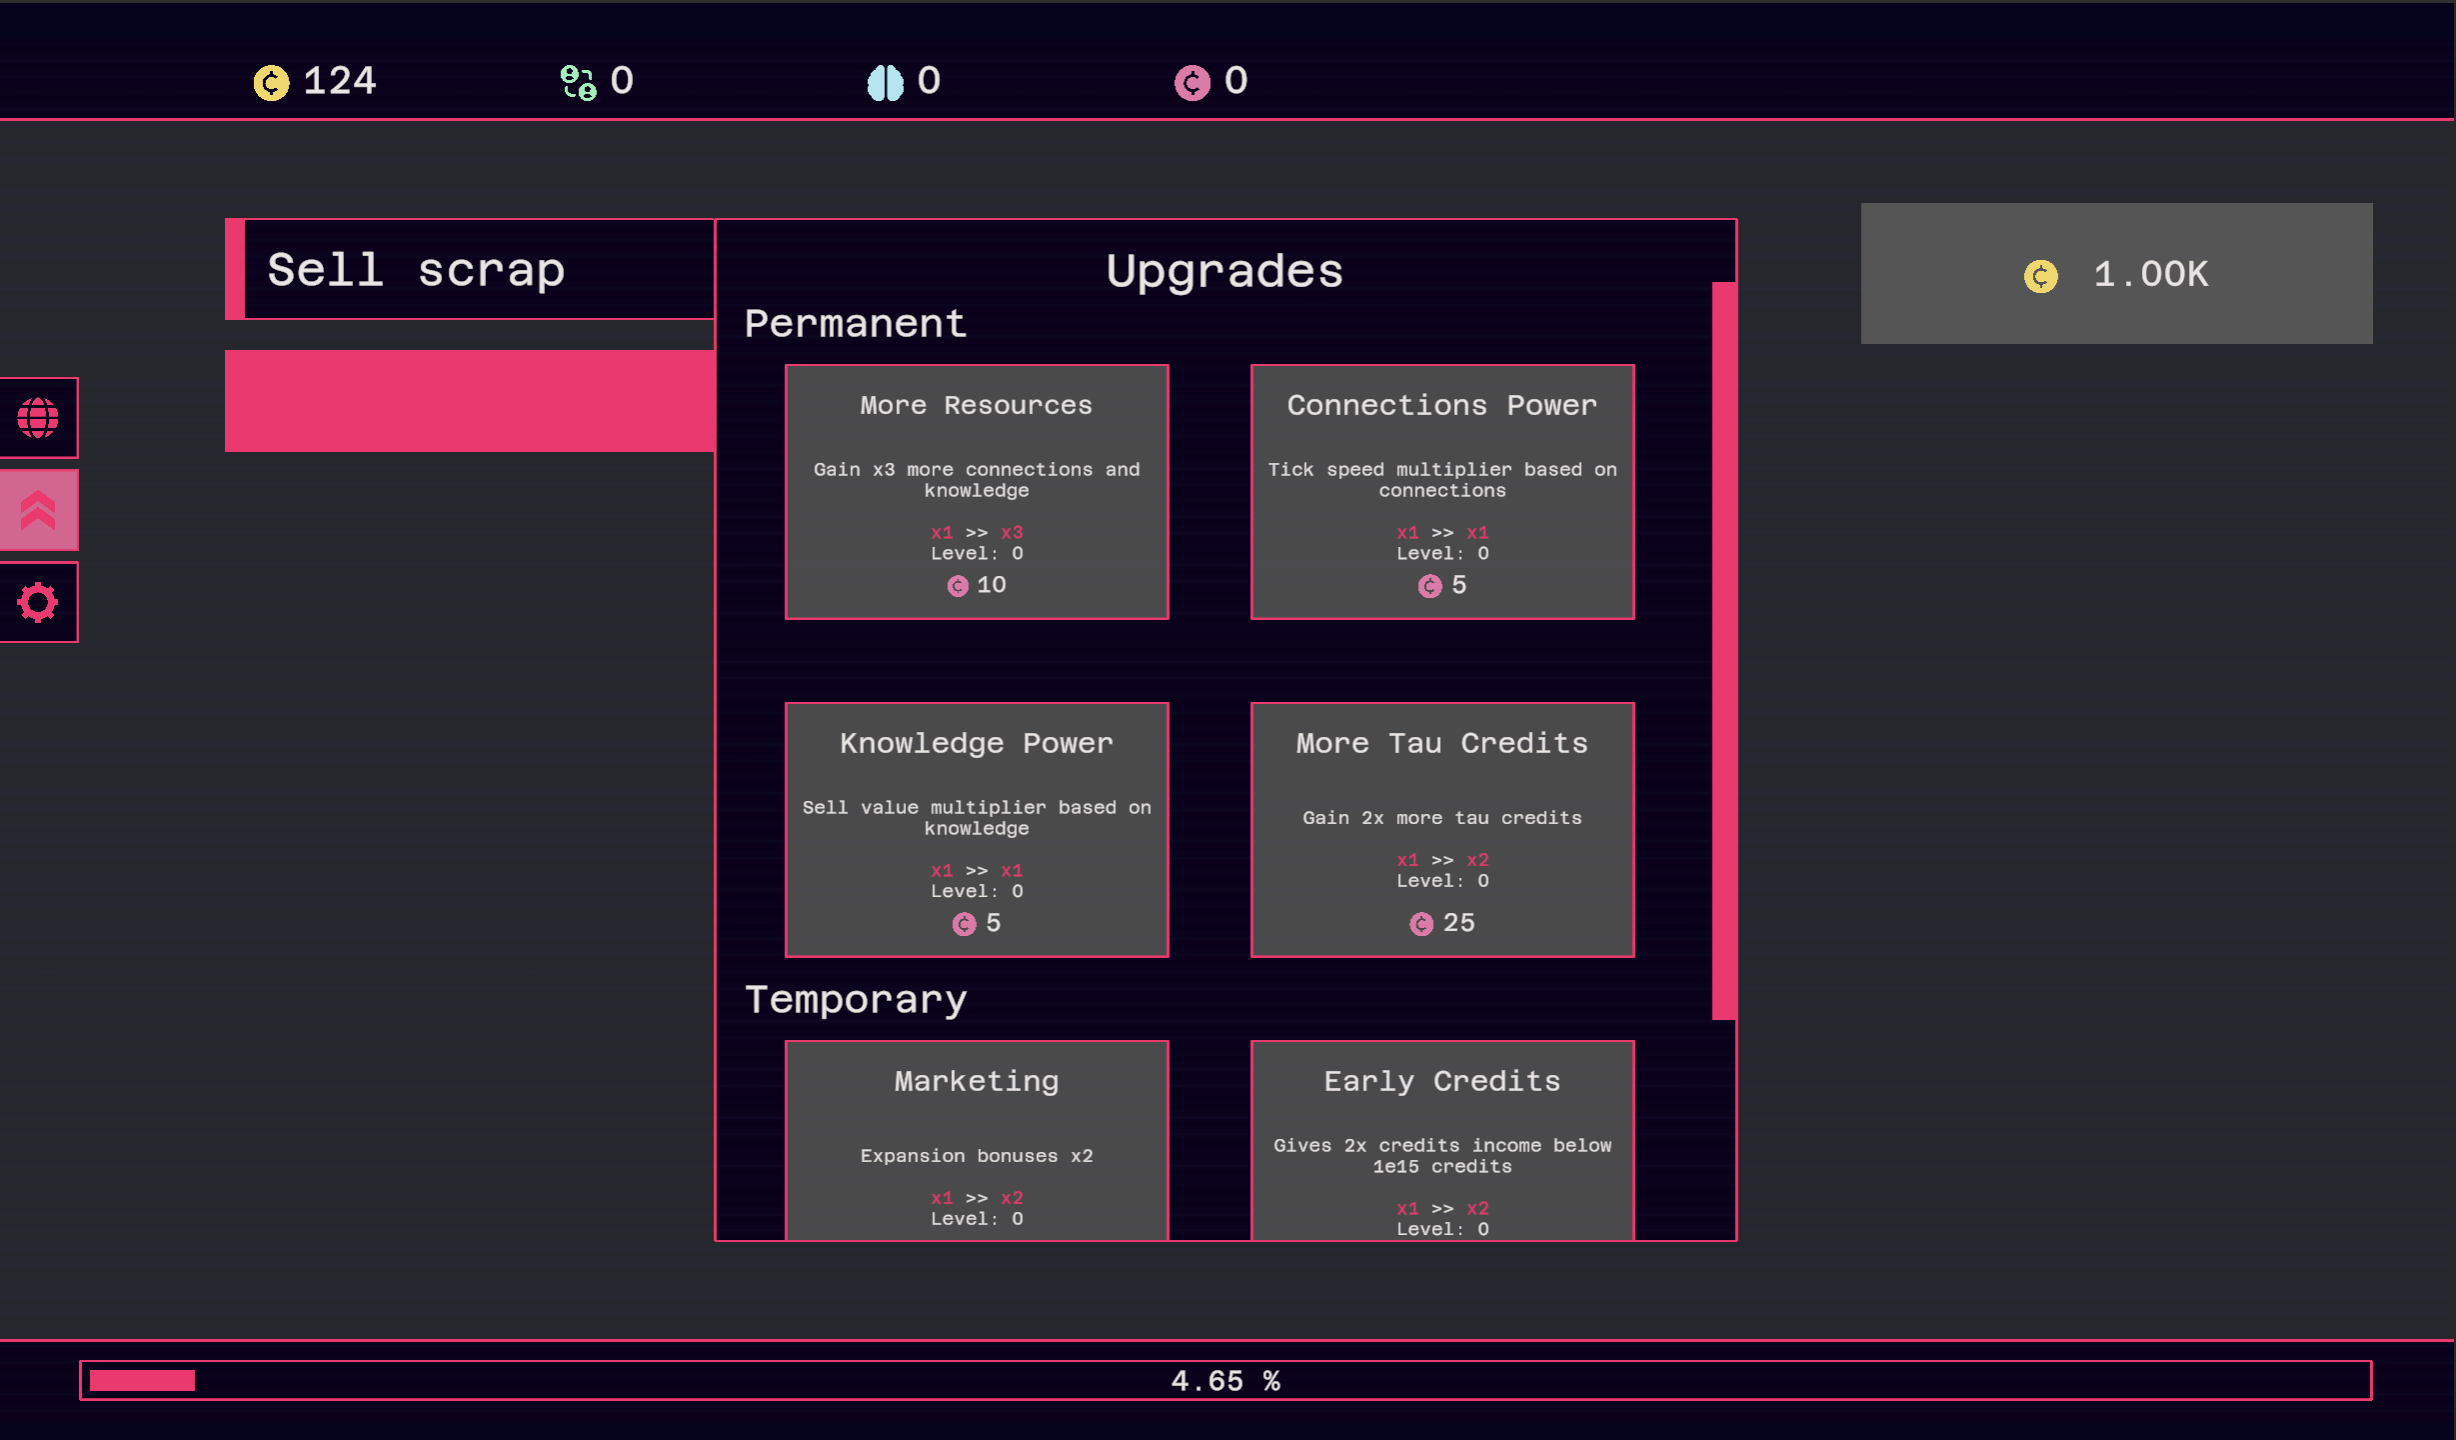Screen dimensions: 2456x1440
Task: Click the cost 10 on More Resources
Action: coord(992,585)
